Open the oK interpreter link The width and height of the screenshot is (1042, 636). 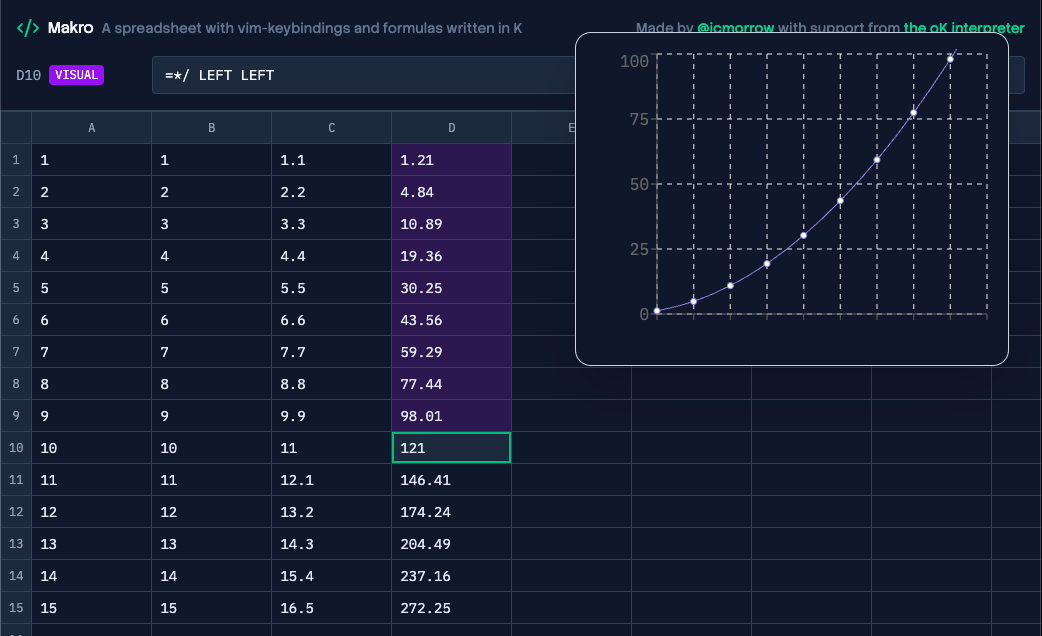pos(964,28)
